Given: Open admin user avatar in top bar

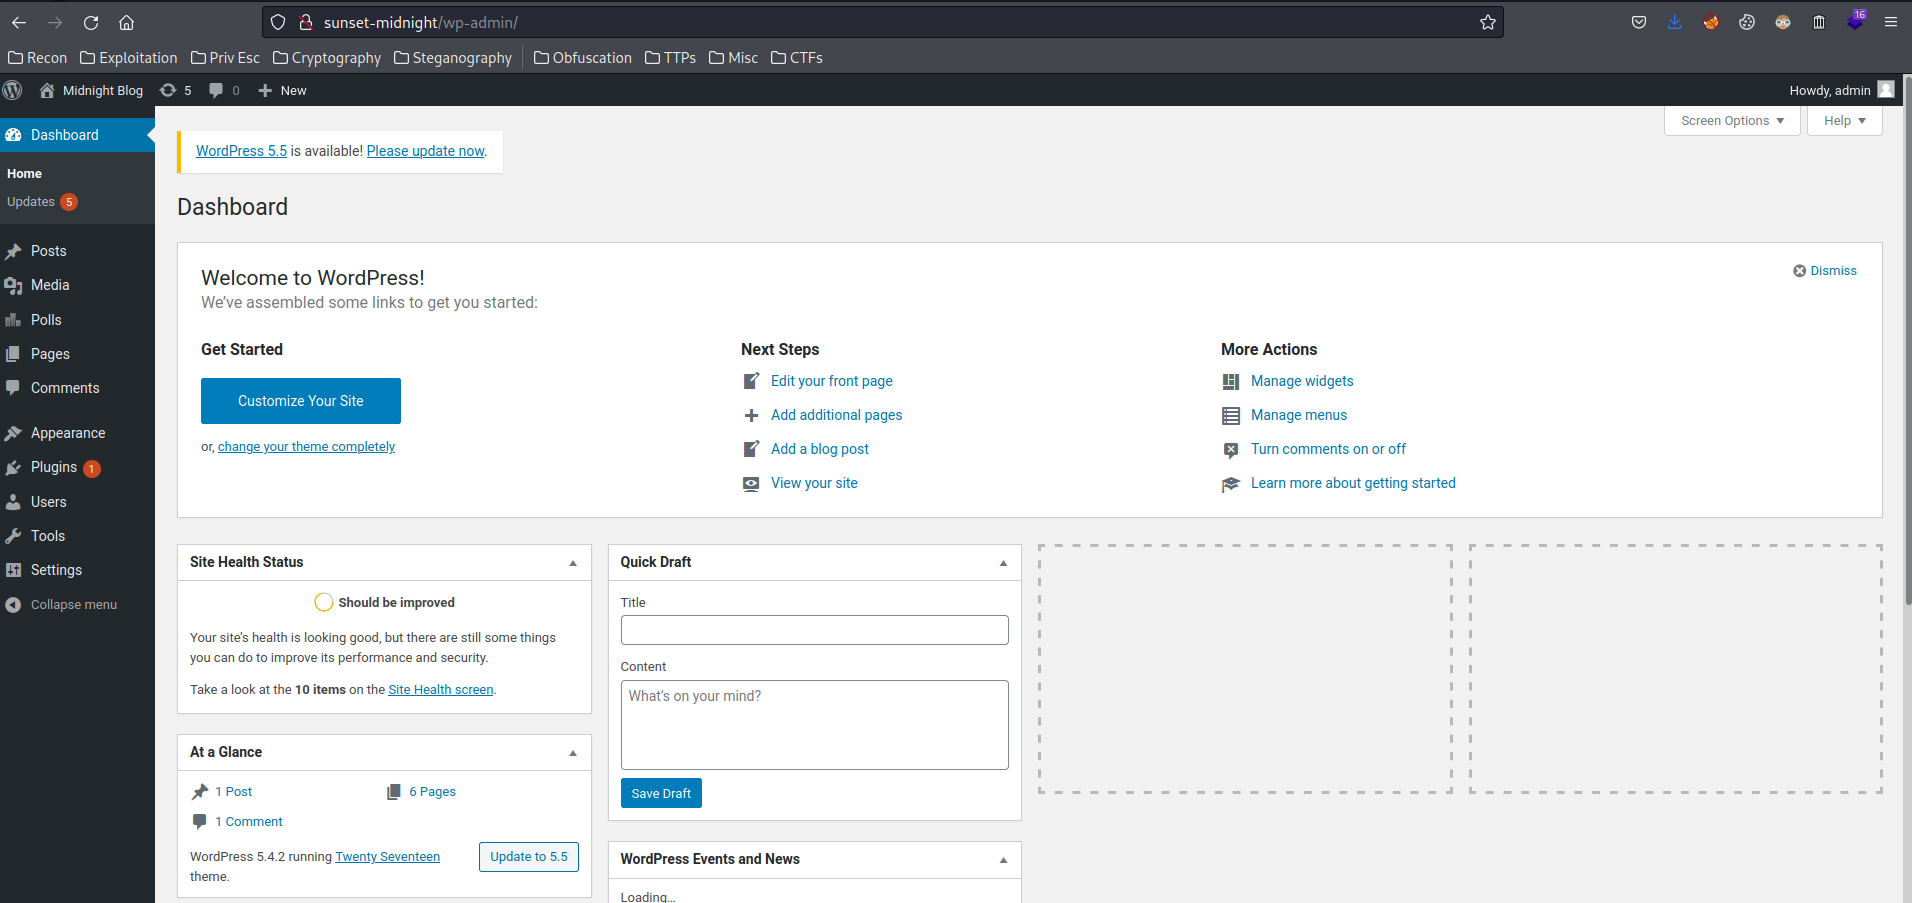Looking at the screenshot, I should tap(1886, 90).
